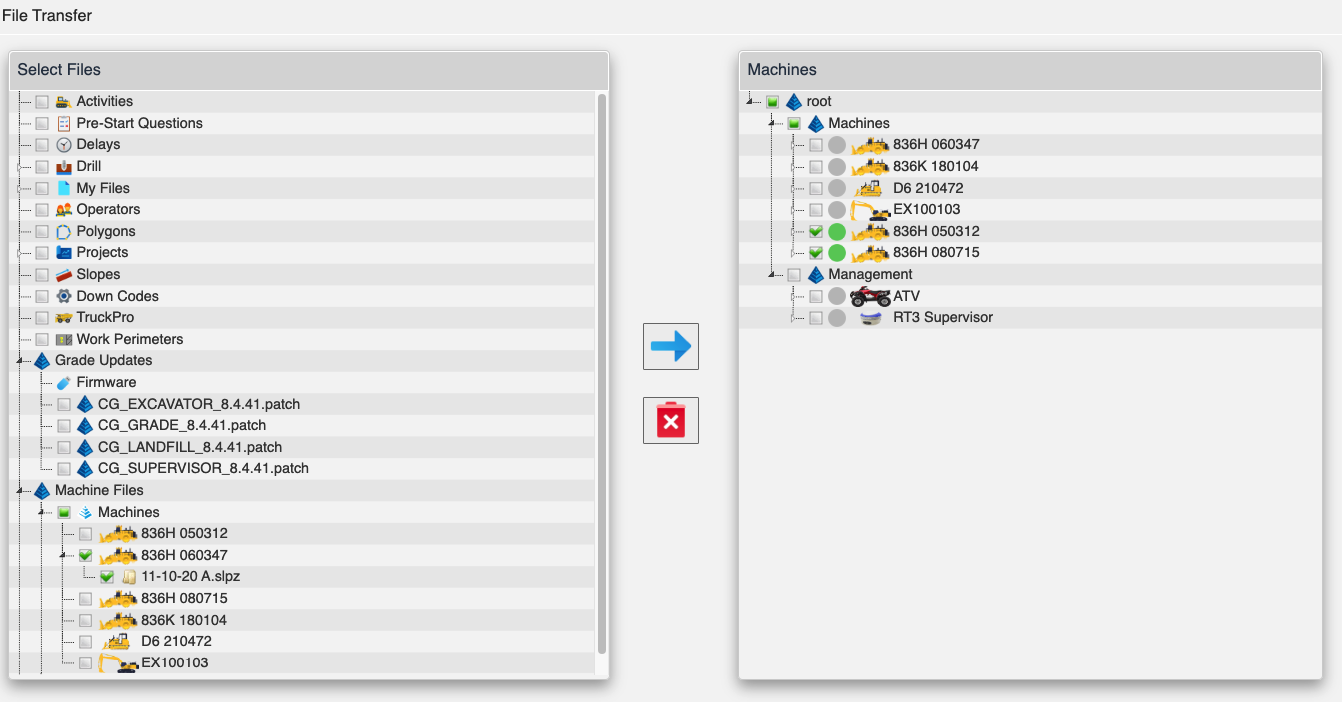Expand the Drill node
Screen dimensions: 1342x702
(x=20, y=166)
